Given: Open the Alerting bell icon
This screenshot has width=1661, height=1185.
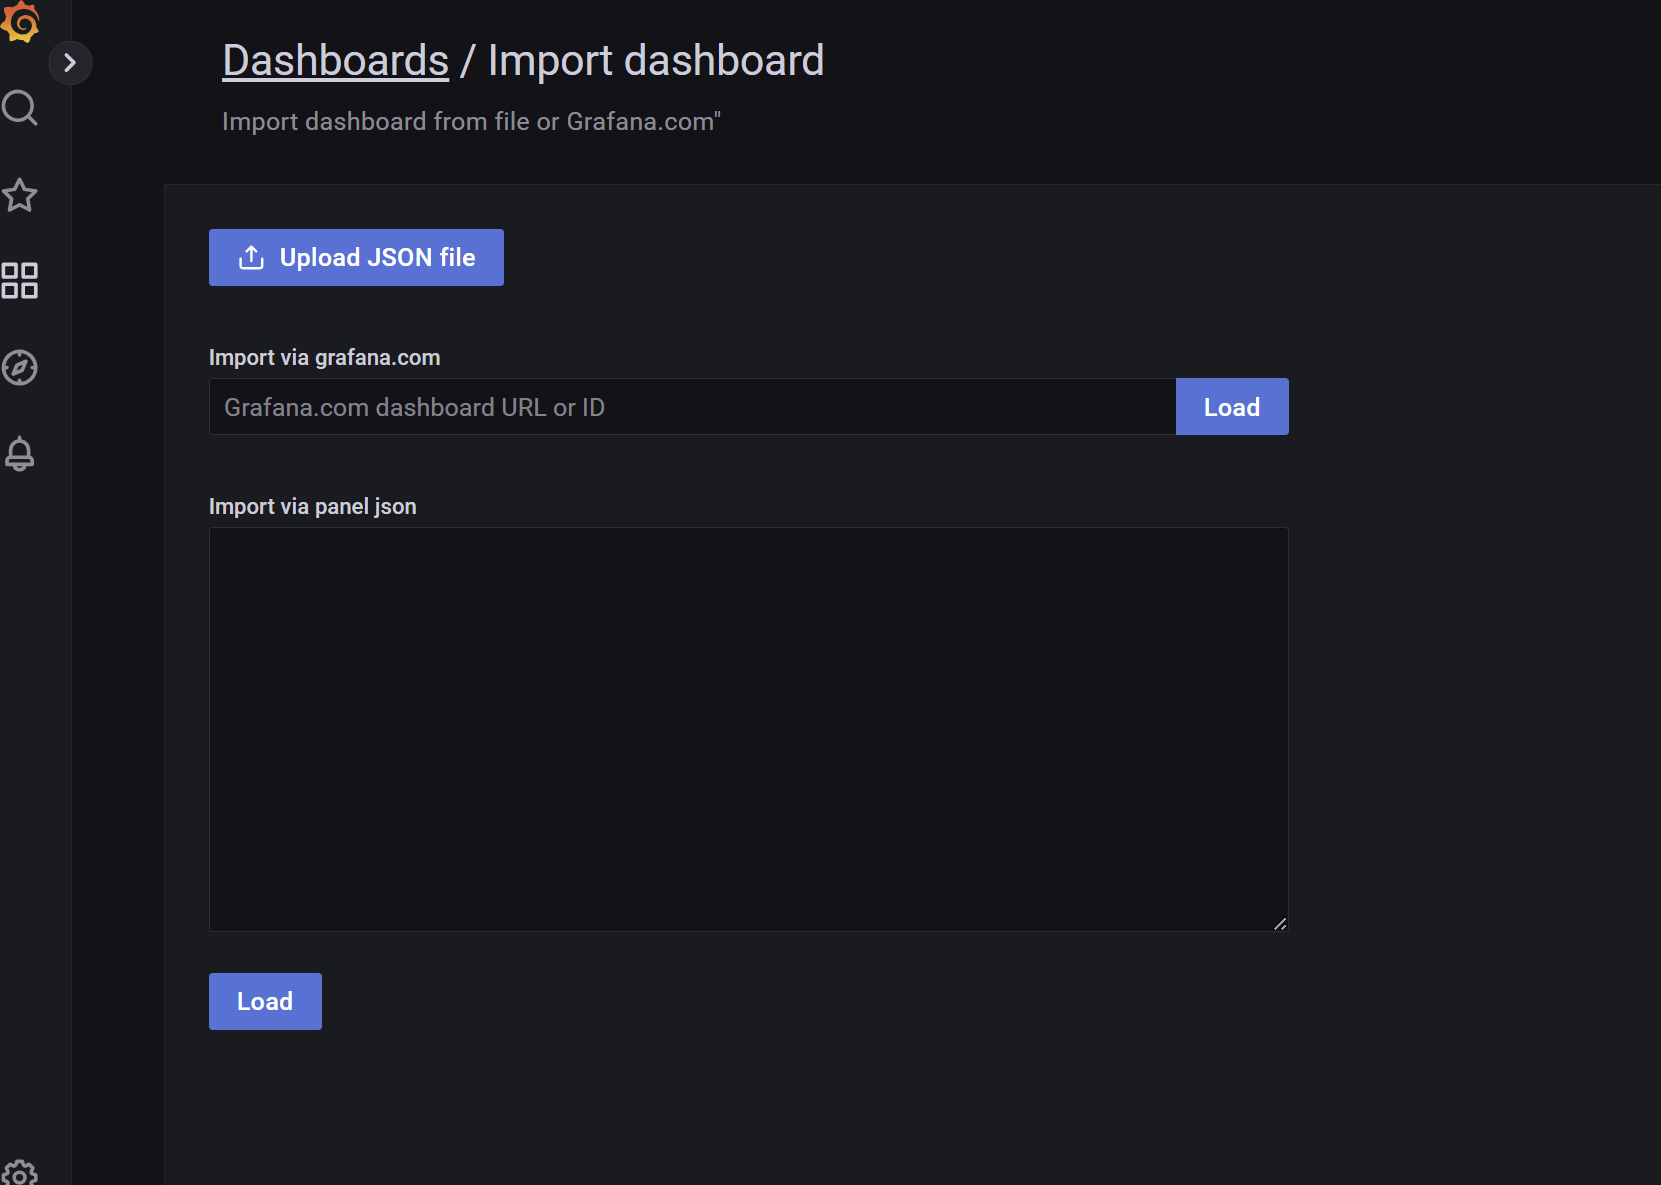Looking at the screenshot, I should 20,454.
